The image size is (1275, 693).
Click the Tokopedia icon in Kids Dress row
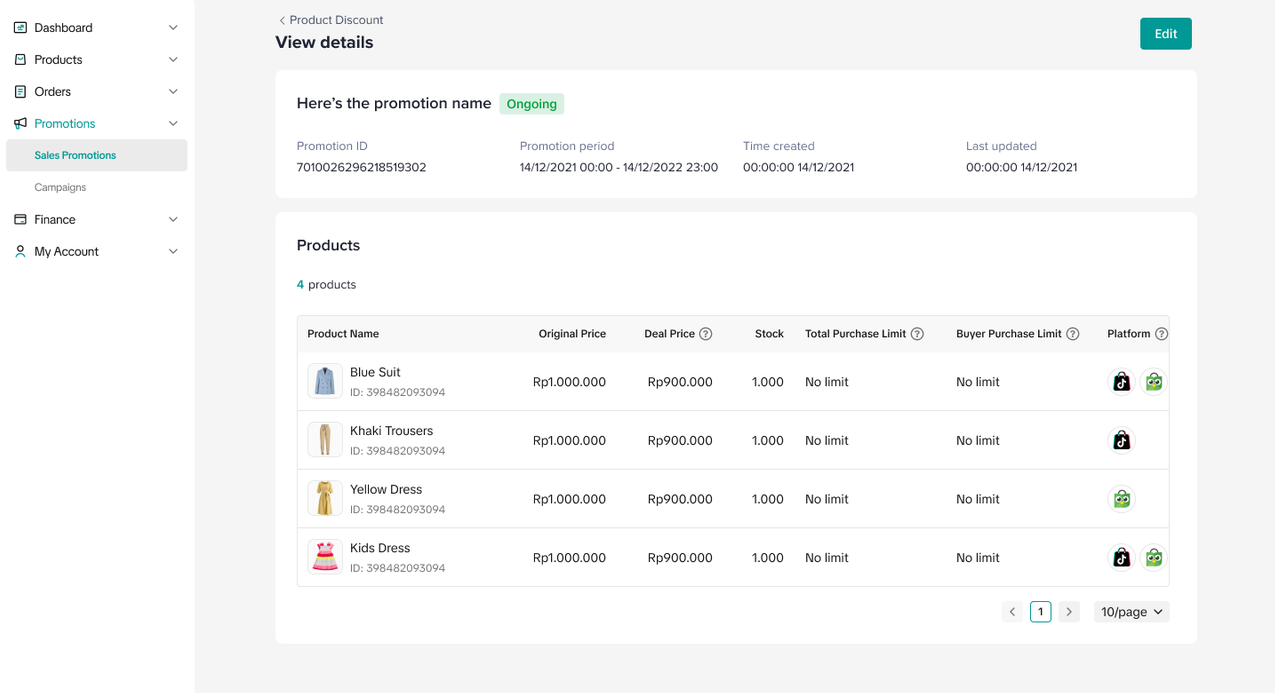1153,558
